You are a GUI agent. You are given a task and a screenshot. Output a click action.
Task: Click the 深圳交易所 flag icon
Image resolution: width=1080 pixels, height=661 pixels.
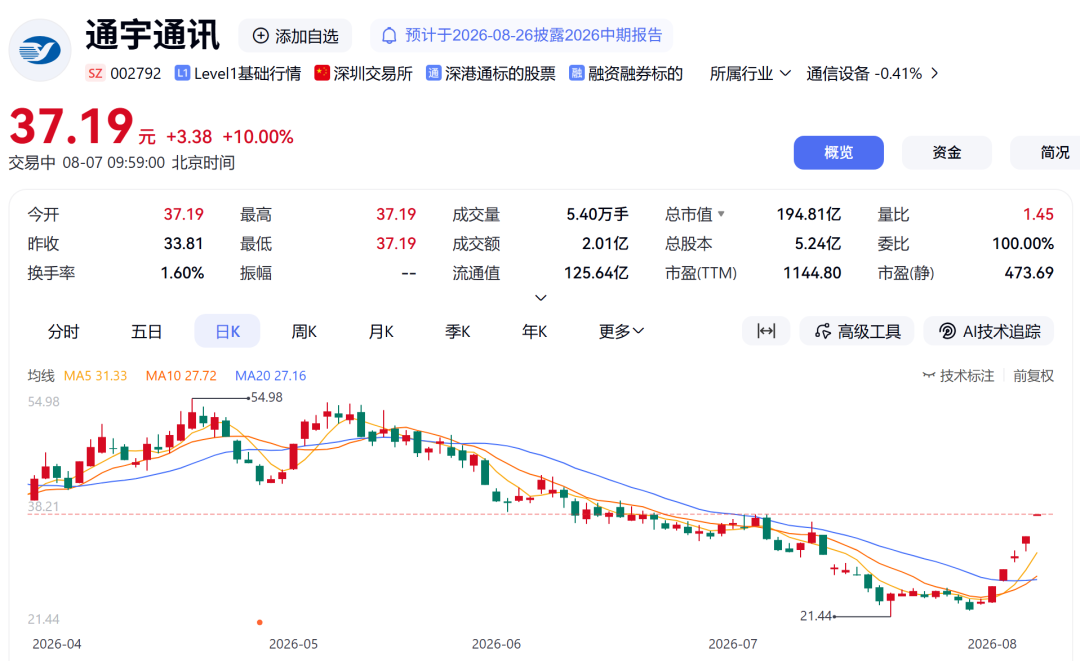(322, 73)
